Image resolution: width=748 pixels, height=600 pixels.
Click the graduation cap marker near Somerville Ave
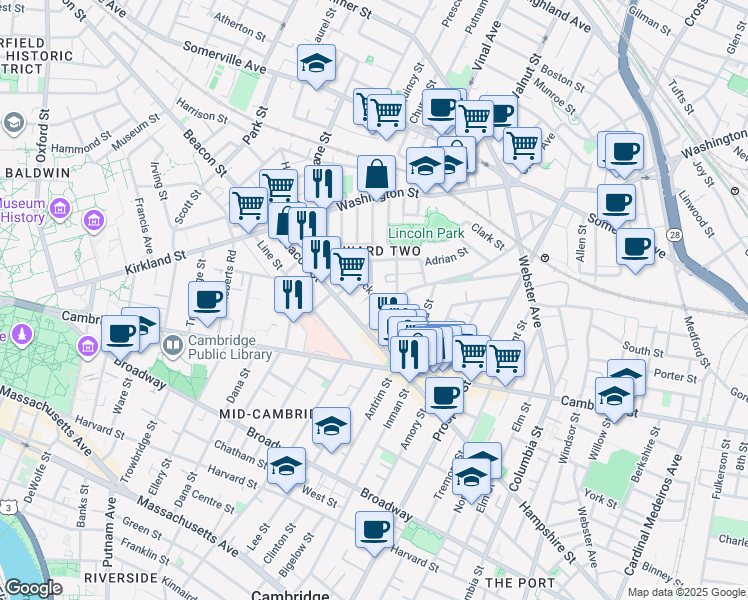point(316,65)
